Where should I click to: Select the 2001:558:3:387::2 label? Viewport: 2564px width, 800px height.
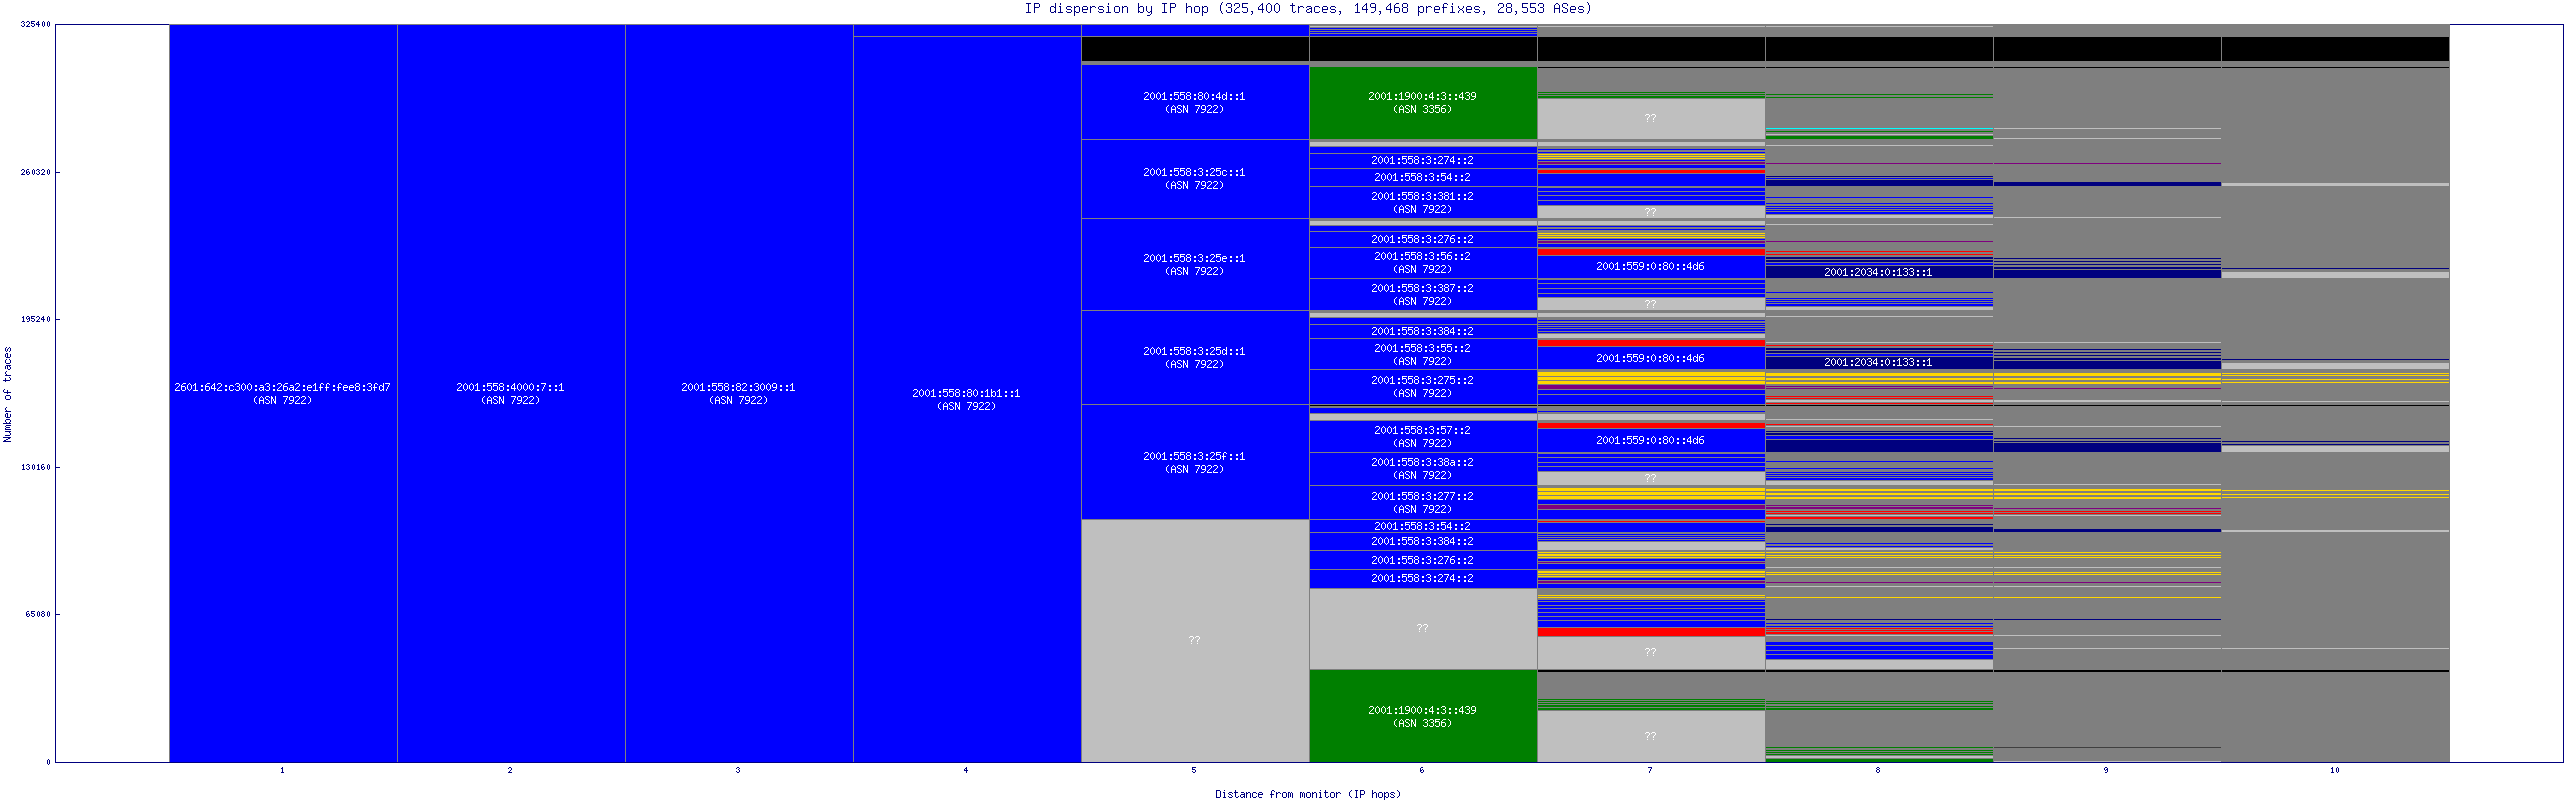pos(1422,295)
